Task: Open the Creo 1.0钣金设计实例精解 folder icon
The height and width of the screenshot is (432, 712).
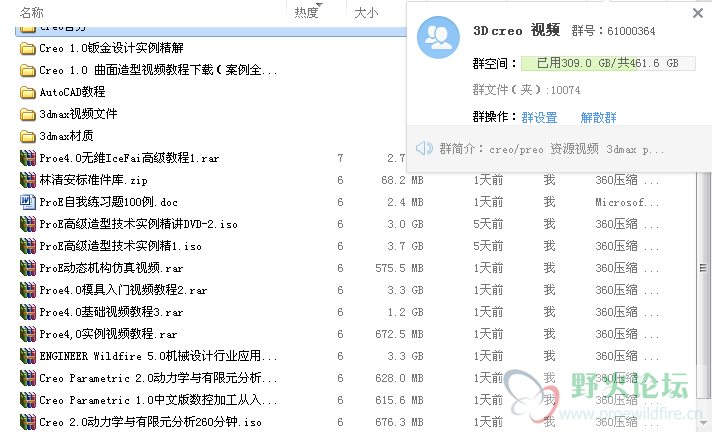Action: 28,48
